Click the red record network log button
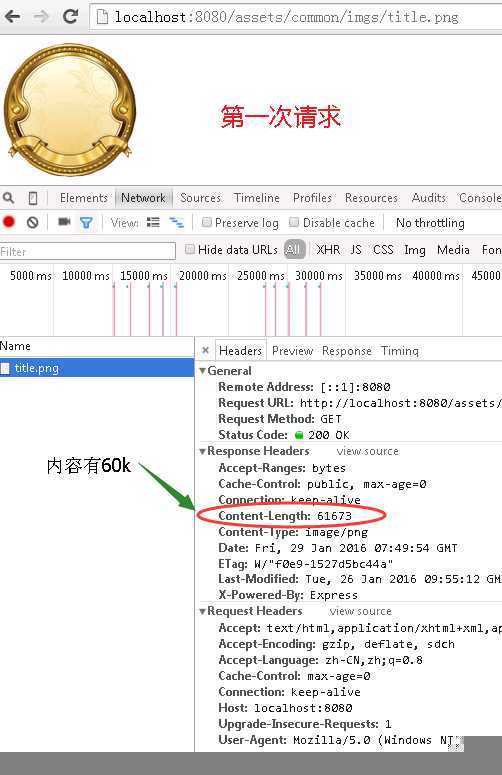The width and height of the screenshot is (502, 775). pos(9,222)
